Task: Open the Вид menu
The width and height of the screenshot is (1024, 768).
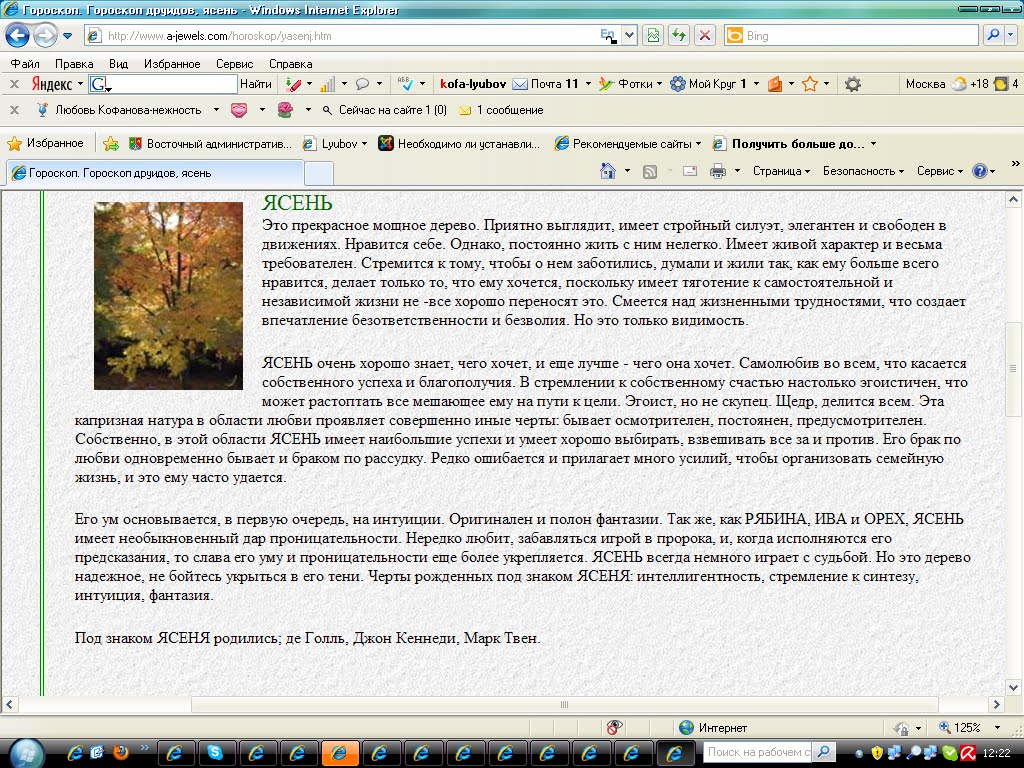Action: click(x=118, y=64)
